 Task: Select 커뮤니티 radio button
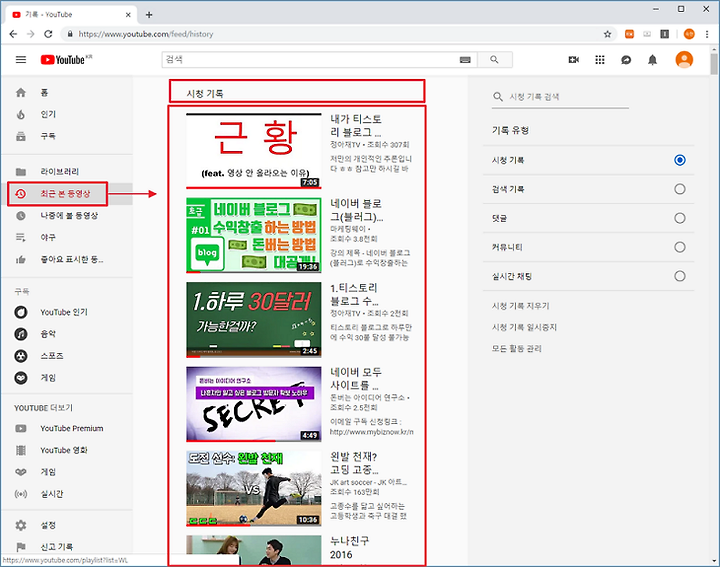click(x=680, y=247)
